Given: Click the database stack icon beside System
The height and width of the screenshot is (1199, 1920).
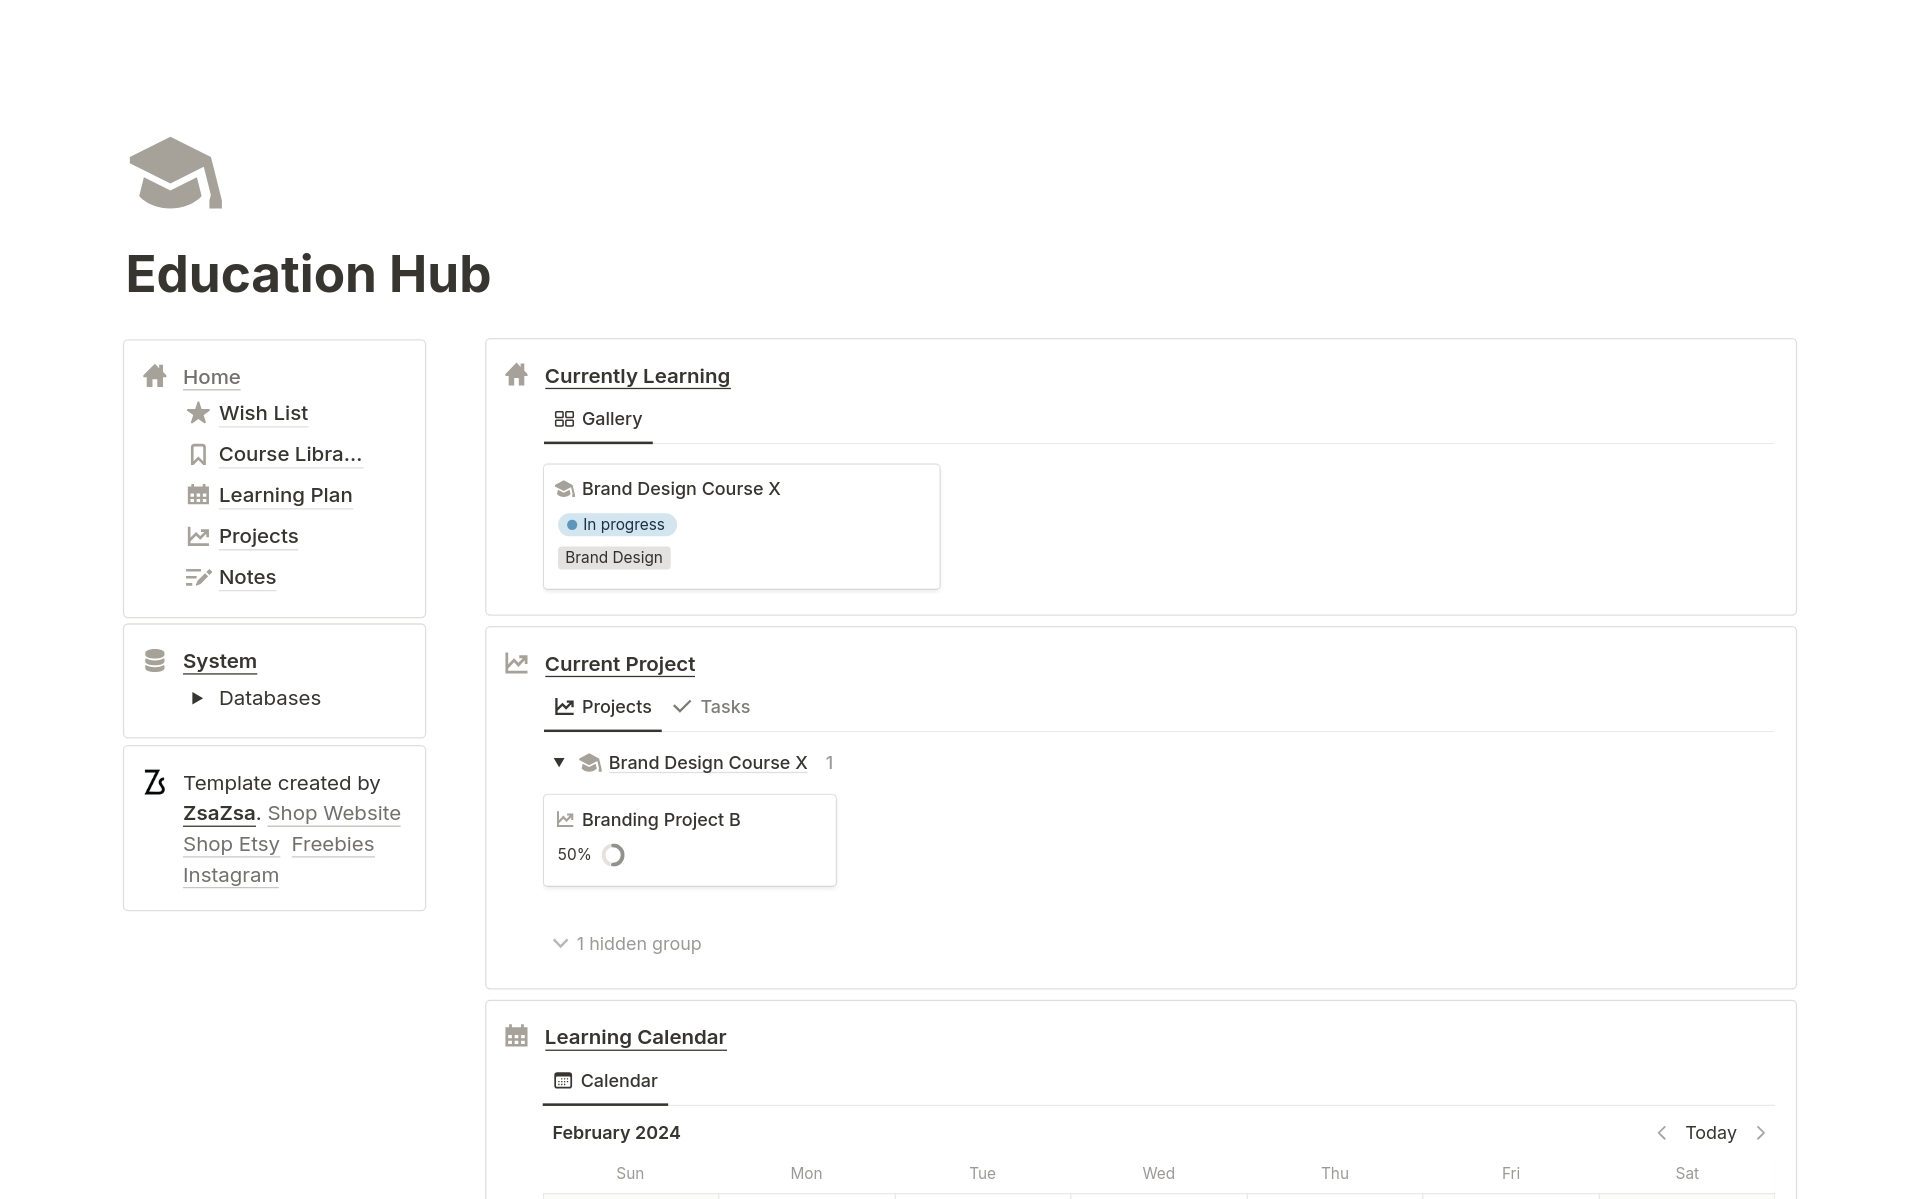Looking at the screenshot, I should click(x=155, y=660).
